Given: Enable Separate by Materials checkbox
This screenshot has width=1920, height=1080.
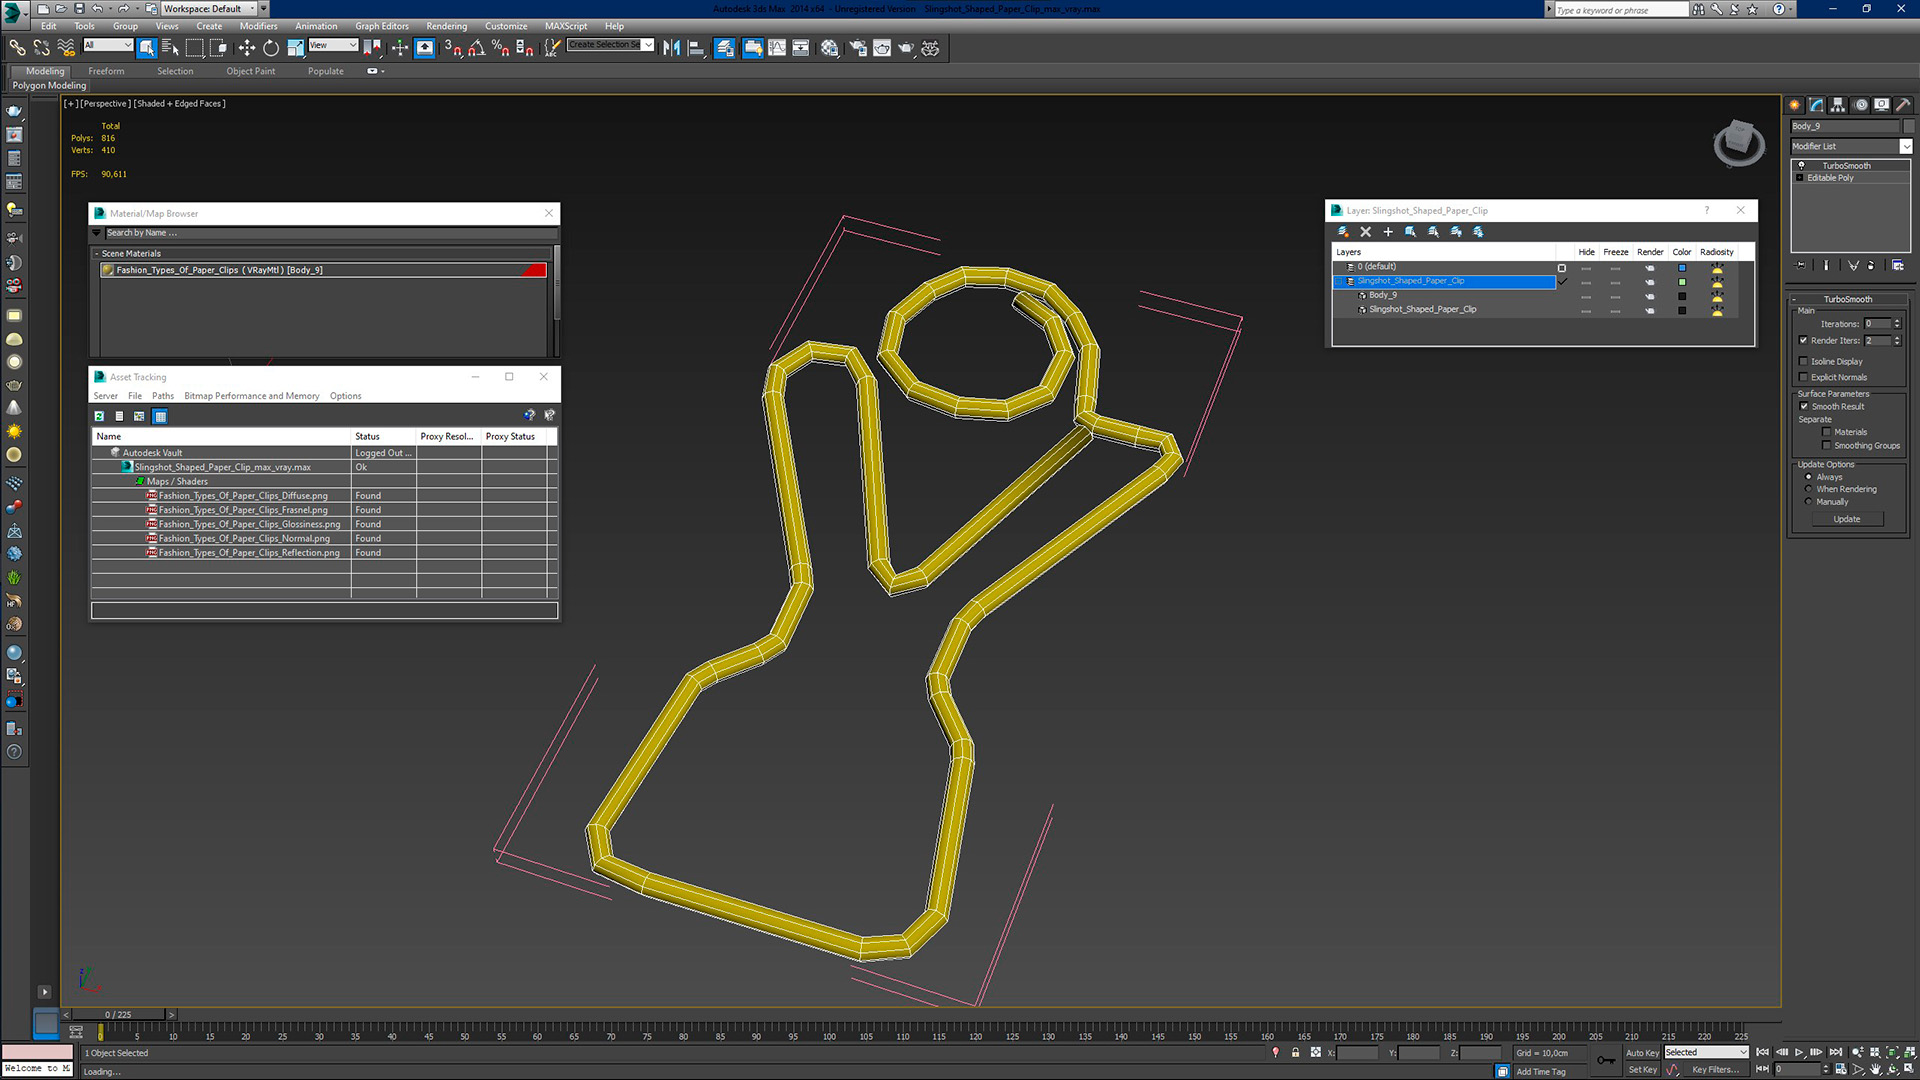Looking at the screenshot, I should tap(1827, 432).
